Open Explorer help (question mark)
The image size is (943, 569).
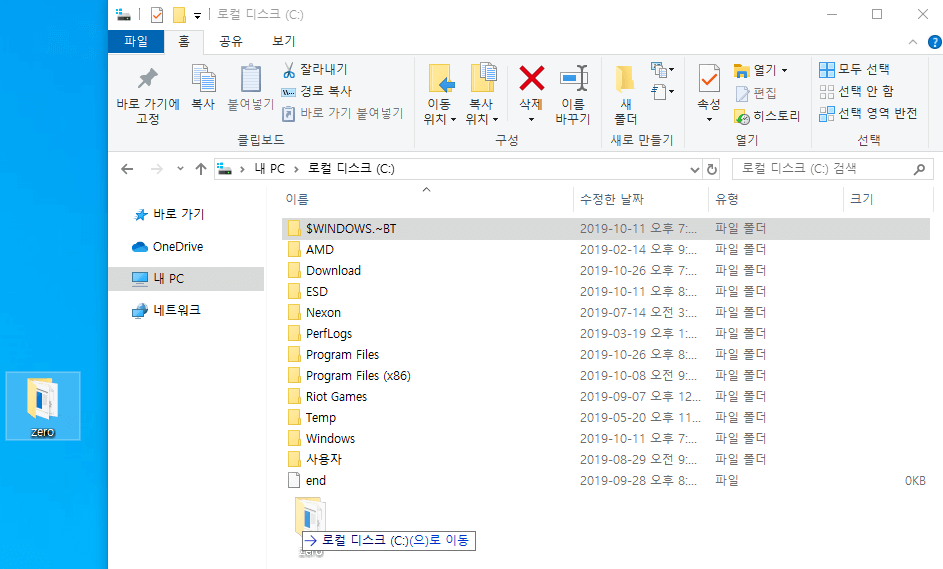pos(935,42)
